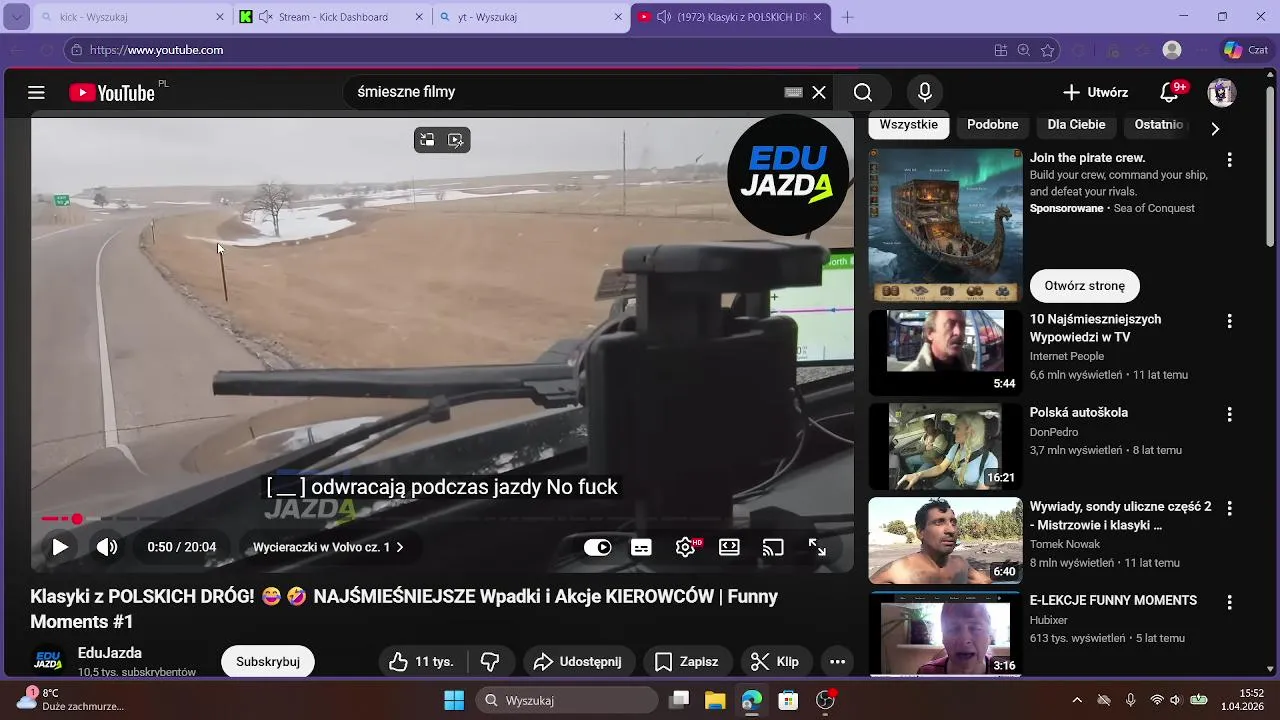The image size is (1280, 720).
Task: Open the on-screen keyboard in search
Action: tap(794, 92)
